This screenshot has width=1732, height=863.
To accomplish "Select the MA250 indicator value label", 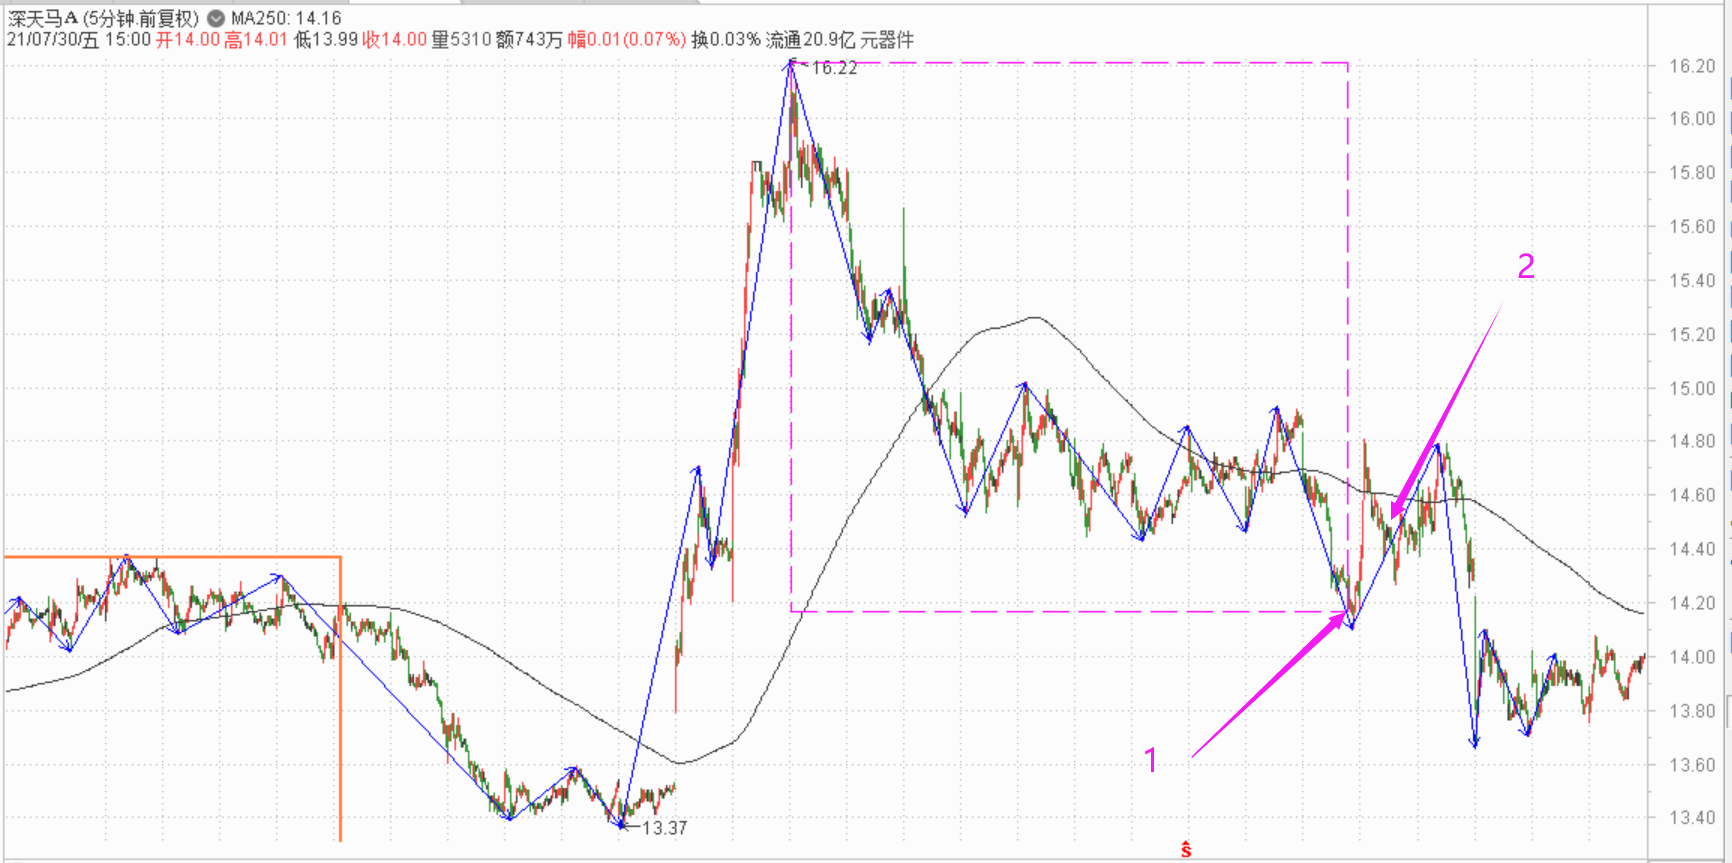I will 286,18.
